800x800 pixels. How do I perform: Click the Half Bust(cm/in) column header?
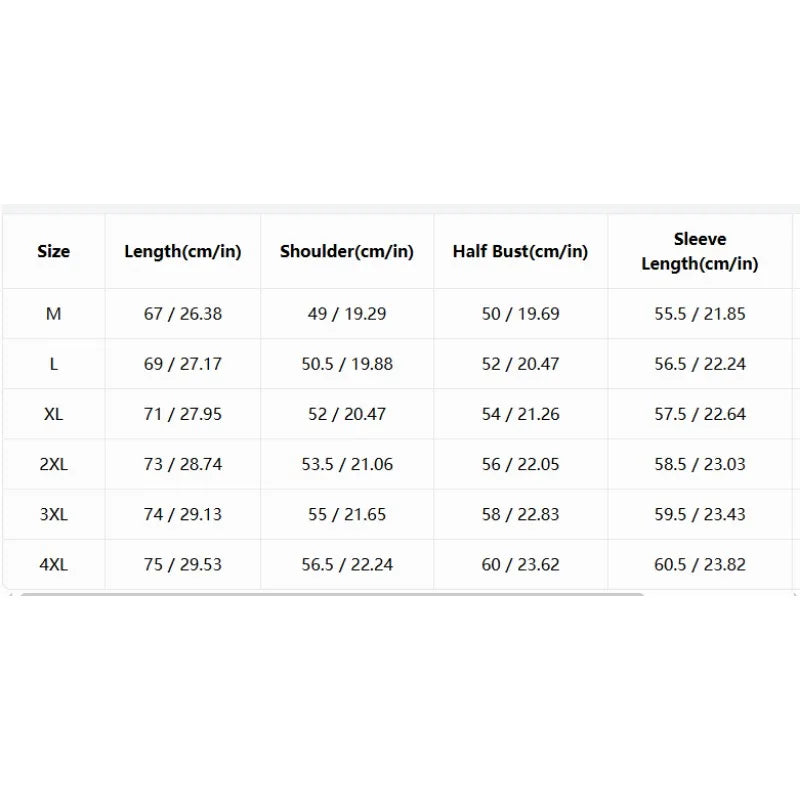(520, 251)
